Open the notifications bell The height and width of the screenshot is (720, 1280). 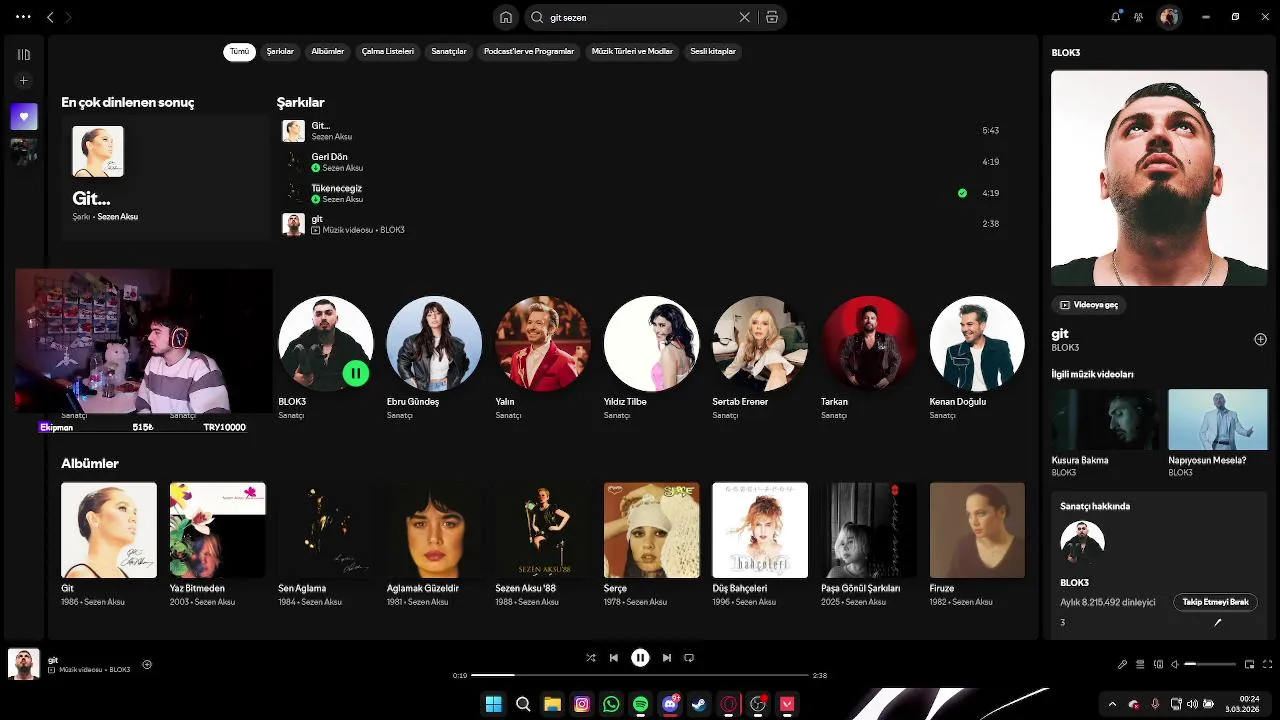point(1116,17)
